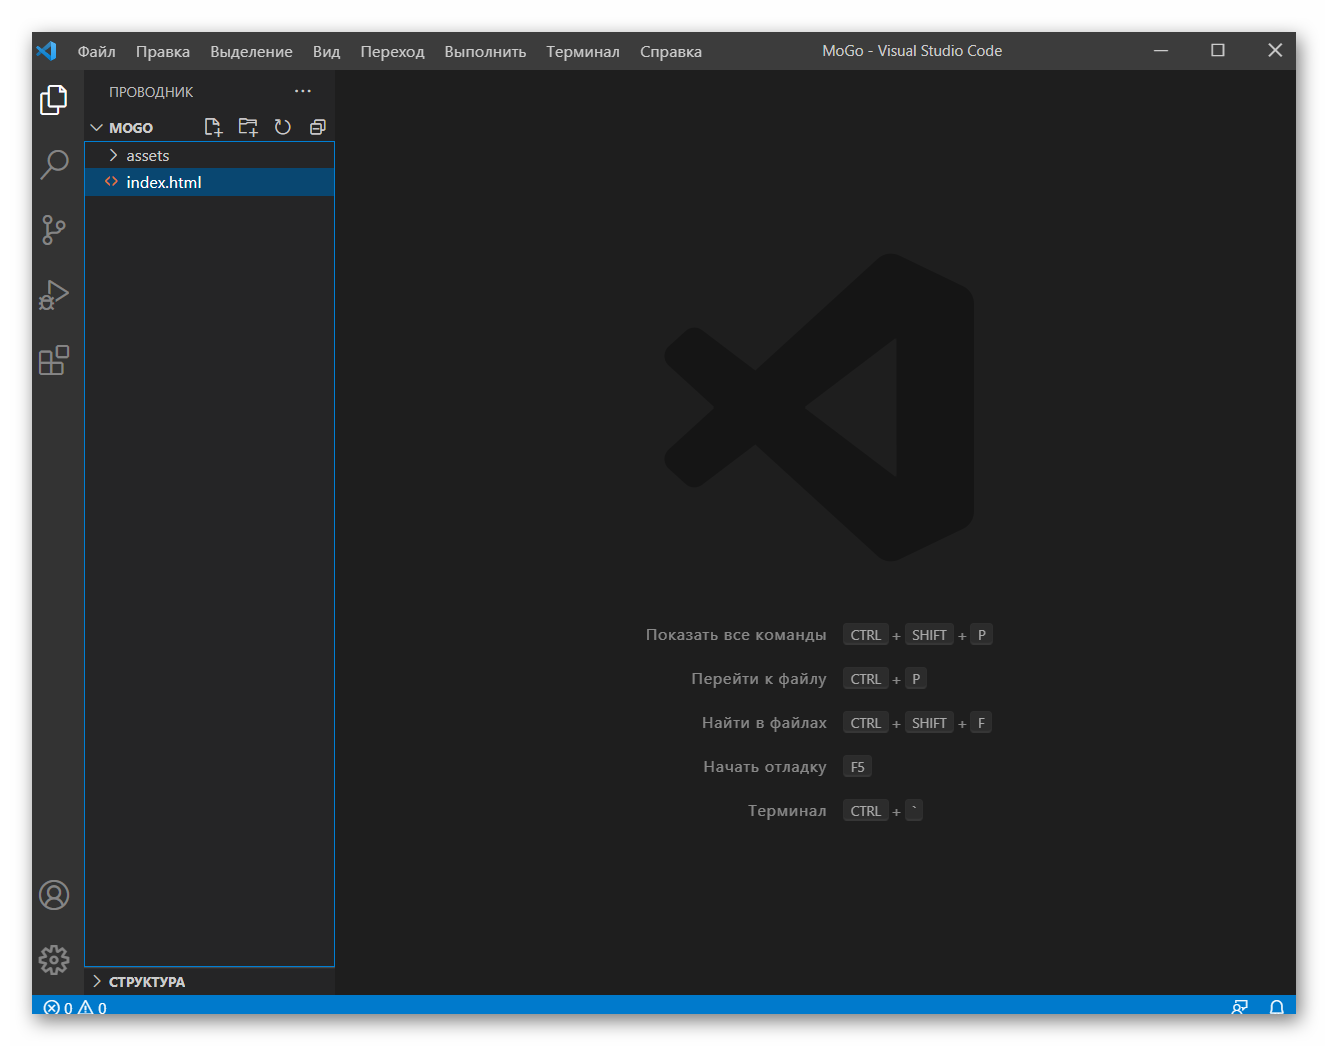Select the index.html file

click(210, 182)
